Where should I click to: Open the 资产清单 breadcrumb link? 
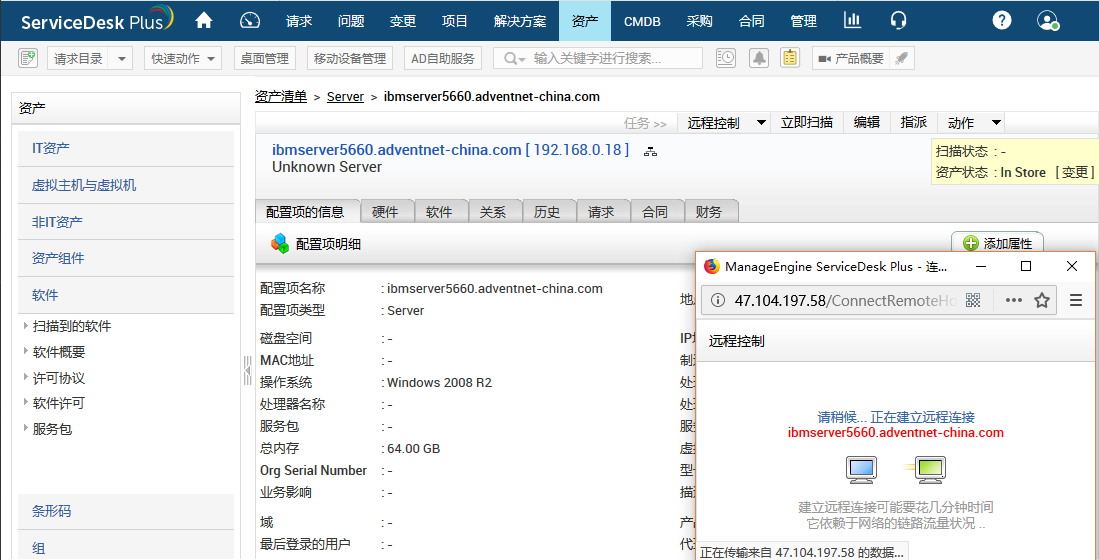(281, 97)
